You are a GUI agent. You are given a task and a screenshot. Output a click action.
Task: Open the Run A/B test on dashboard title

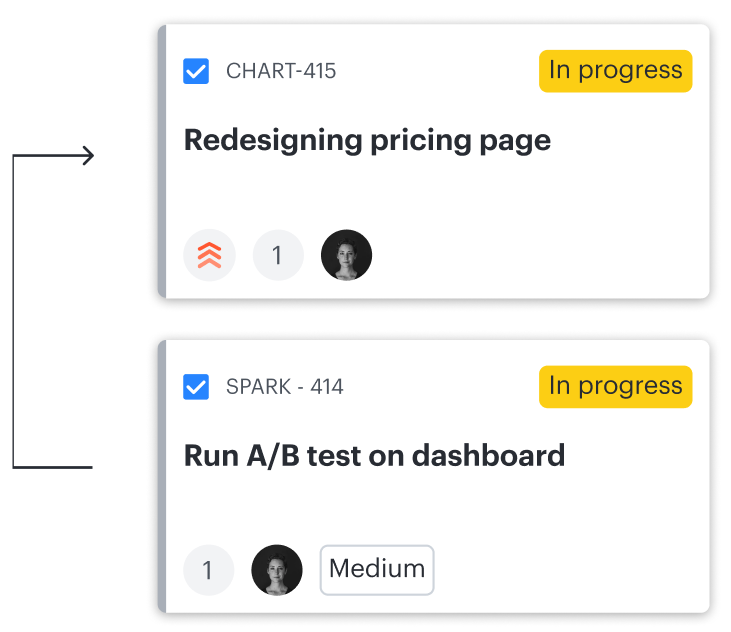click(374, 456)
